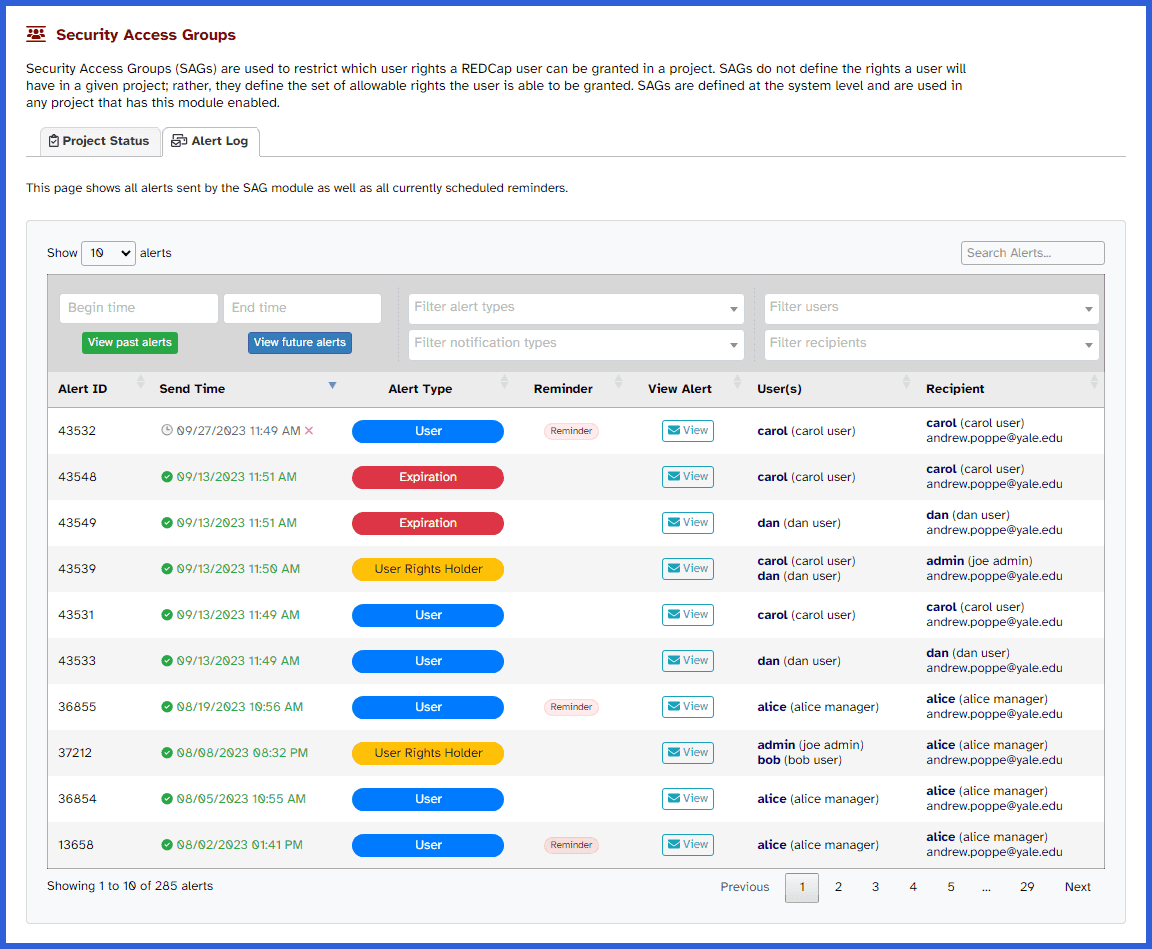This screenshot has height=949, width=1152.
Task: Click the View future alerts button
Action: 300,342
